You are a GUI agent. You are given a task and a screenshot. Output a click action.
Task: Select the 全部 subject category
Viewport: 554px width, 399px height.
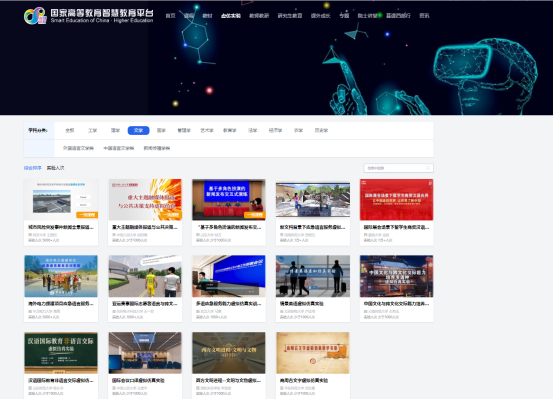[70, 130]
